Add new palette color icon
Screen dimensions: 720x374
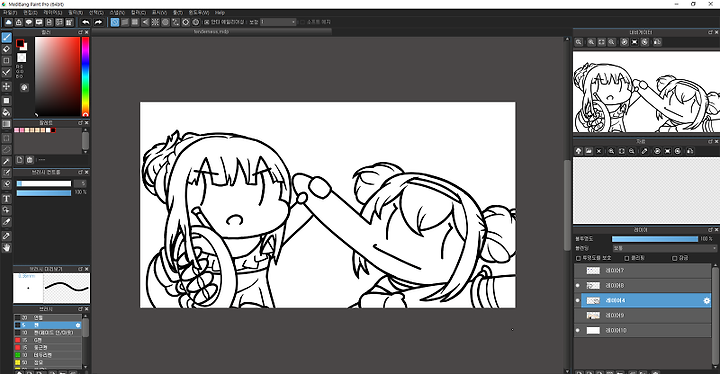coord(20,160)
